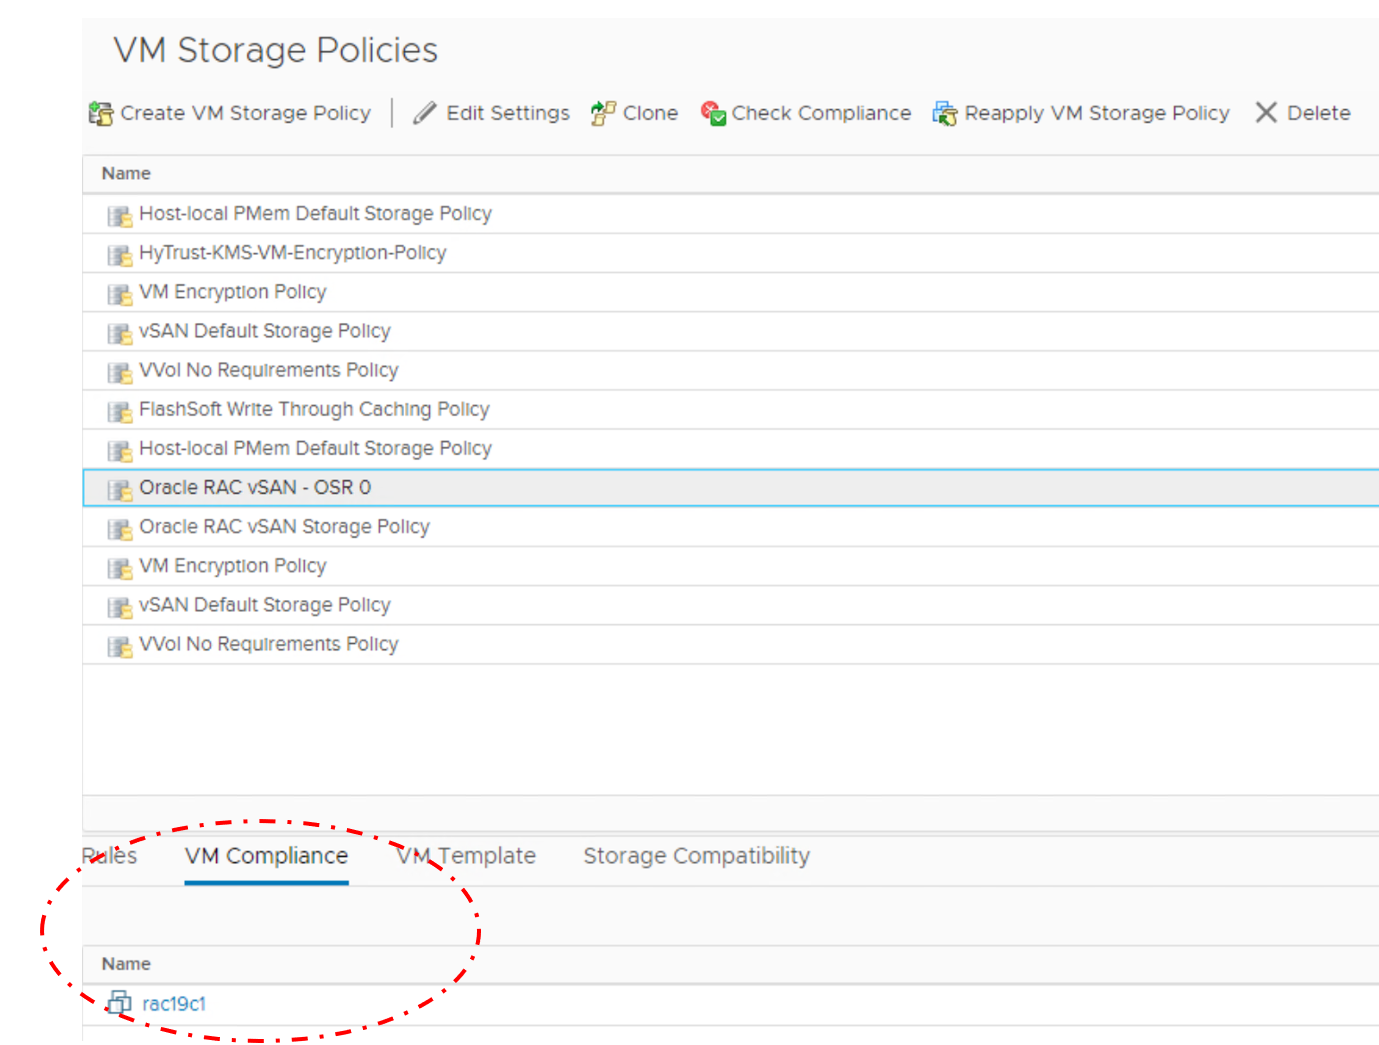Sort policies by the top Name column header
The image size is (1379, 1045).
126,174
